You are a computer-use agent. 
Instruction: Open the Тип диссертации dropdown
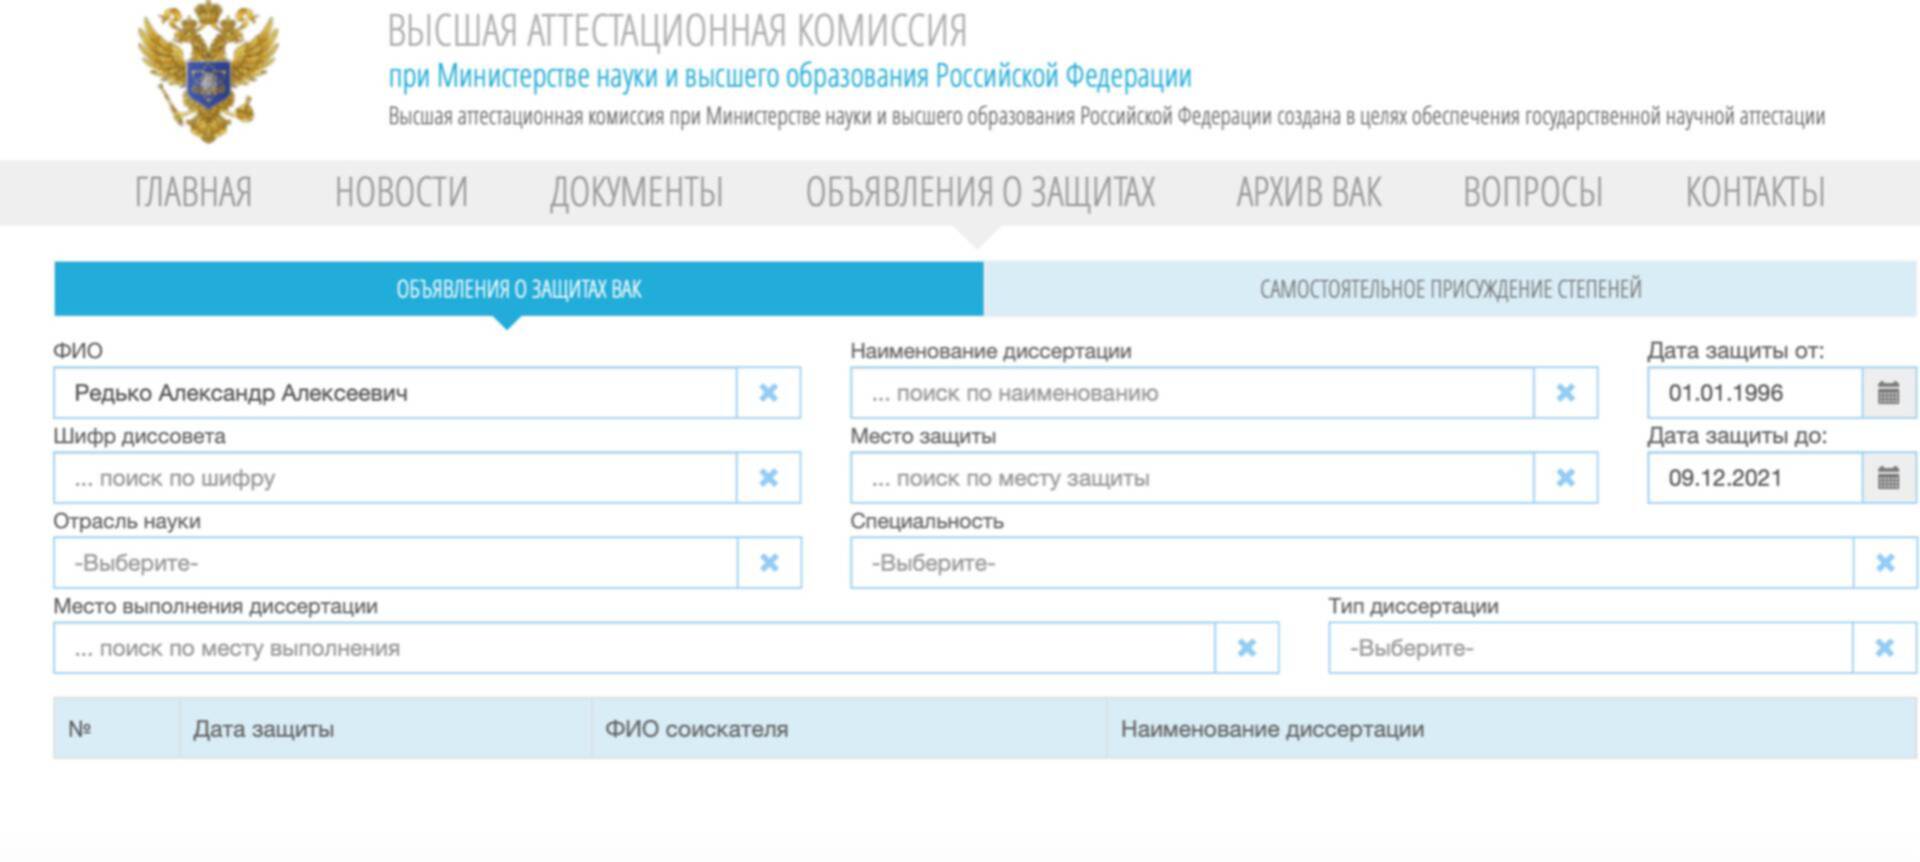coord(1590,648)
